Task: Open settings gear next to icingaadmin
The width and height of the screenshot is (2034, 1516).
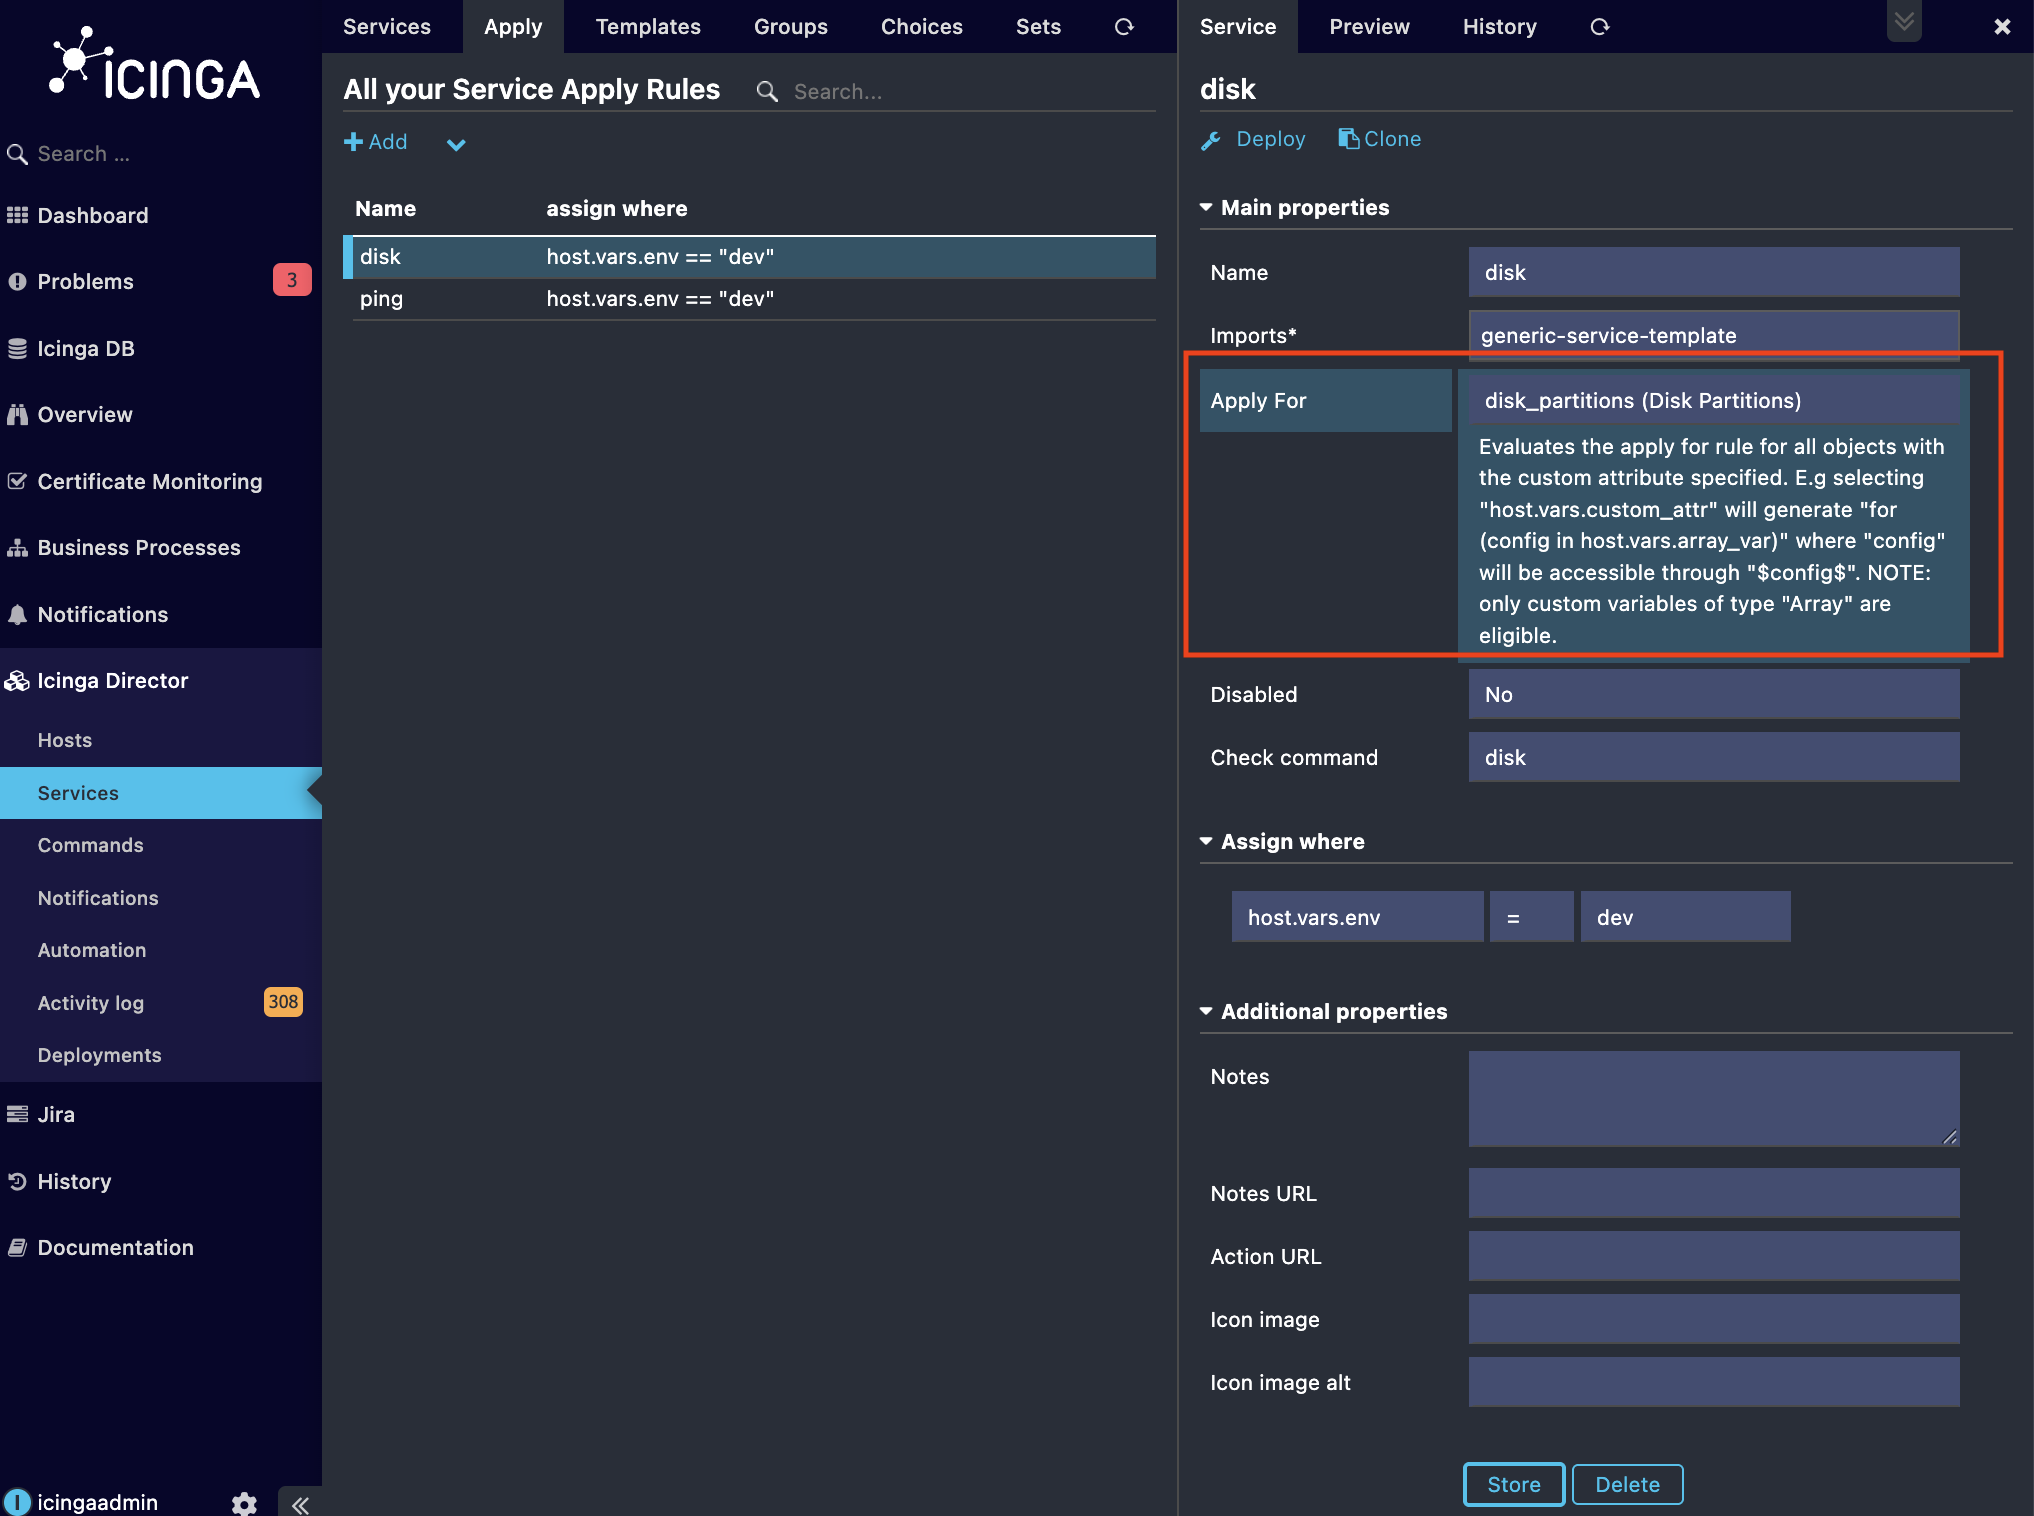Action: tap(244, 1503)
